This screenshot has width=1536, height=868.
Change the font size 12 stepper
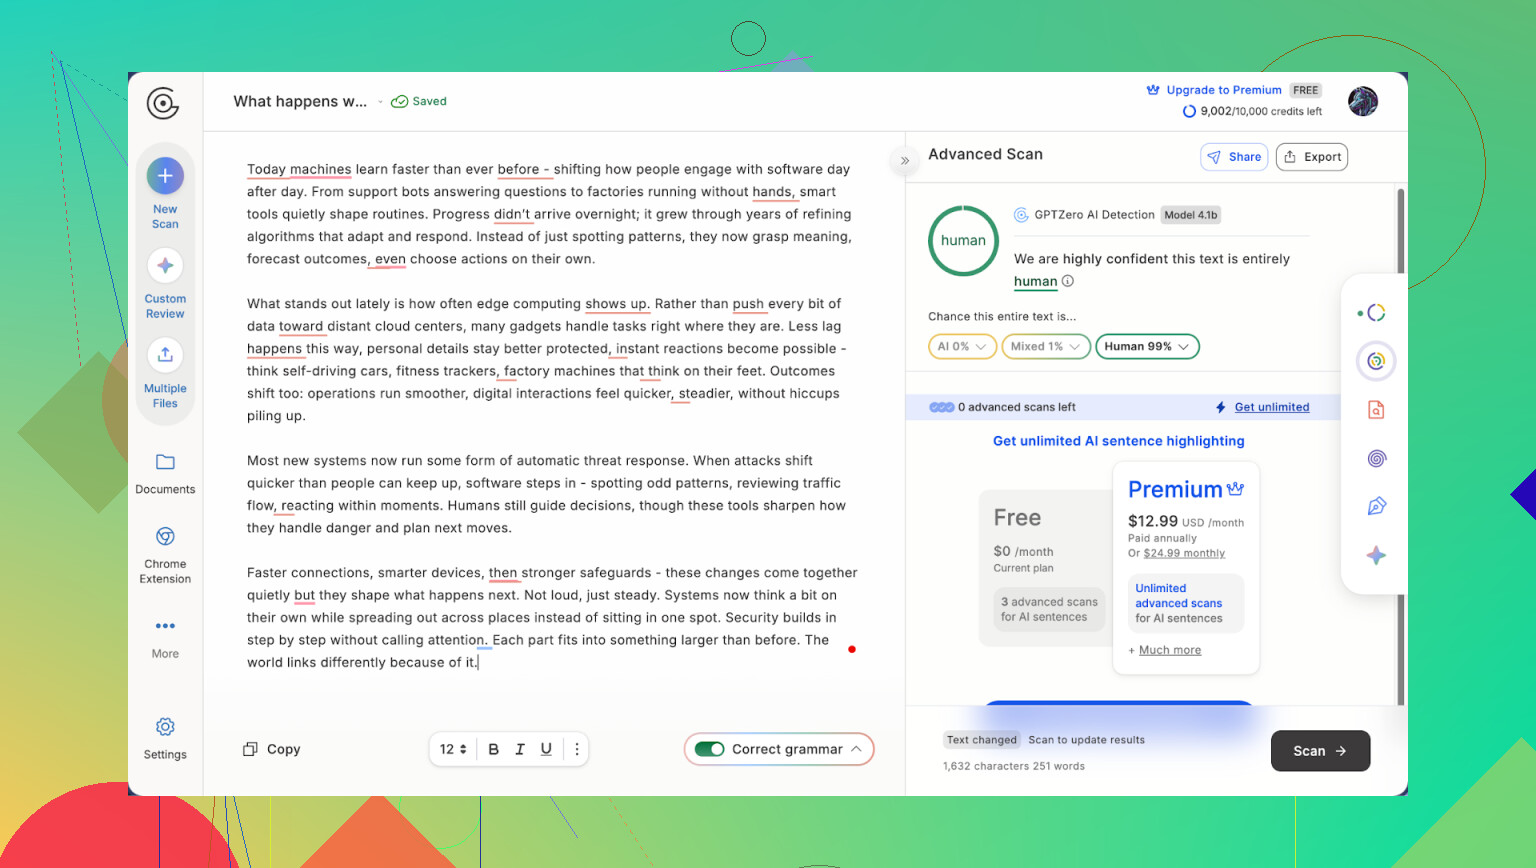(453, 749)
